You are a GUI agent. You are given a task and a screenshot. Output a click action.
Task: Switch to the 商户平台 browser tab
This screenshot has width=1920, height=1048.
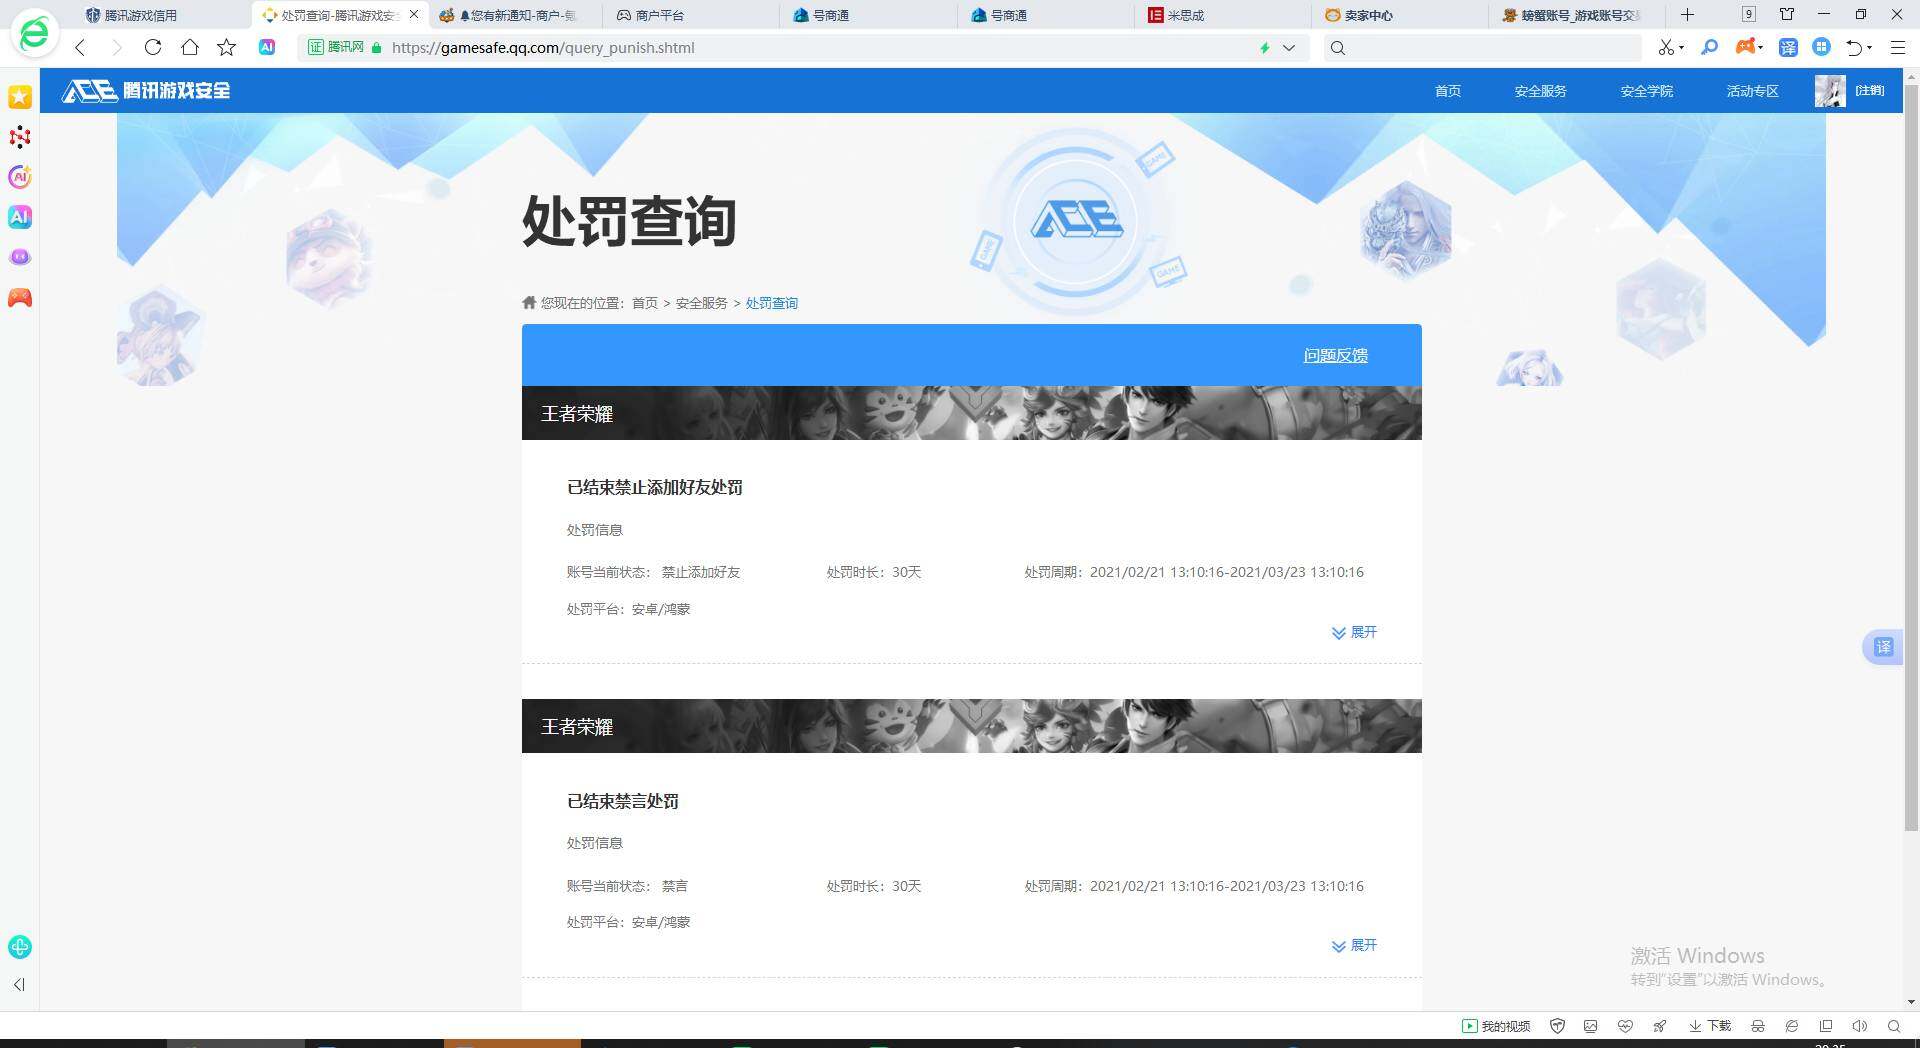pos(660,15)
